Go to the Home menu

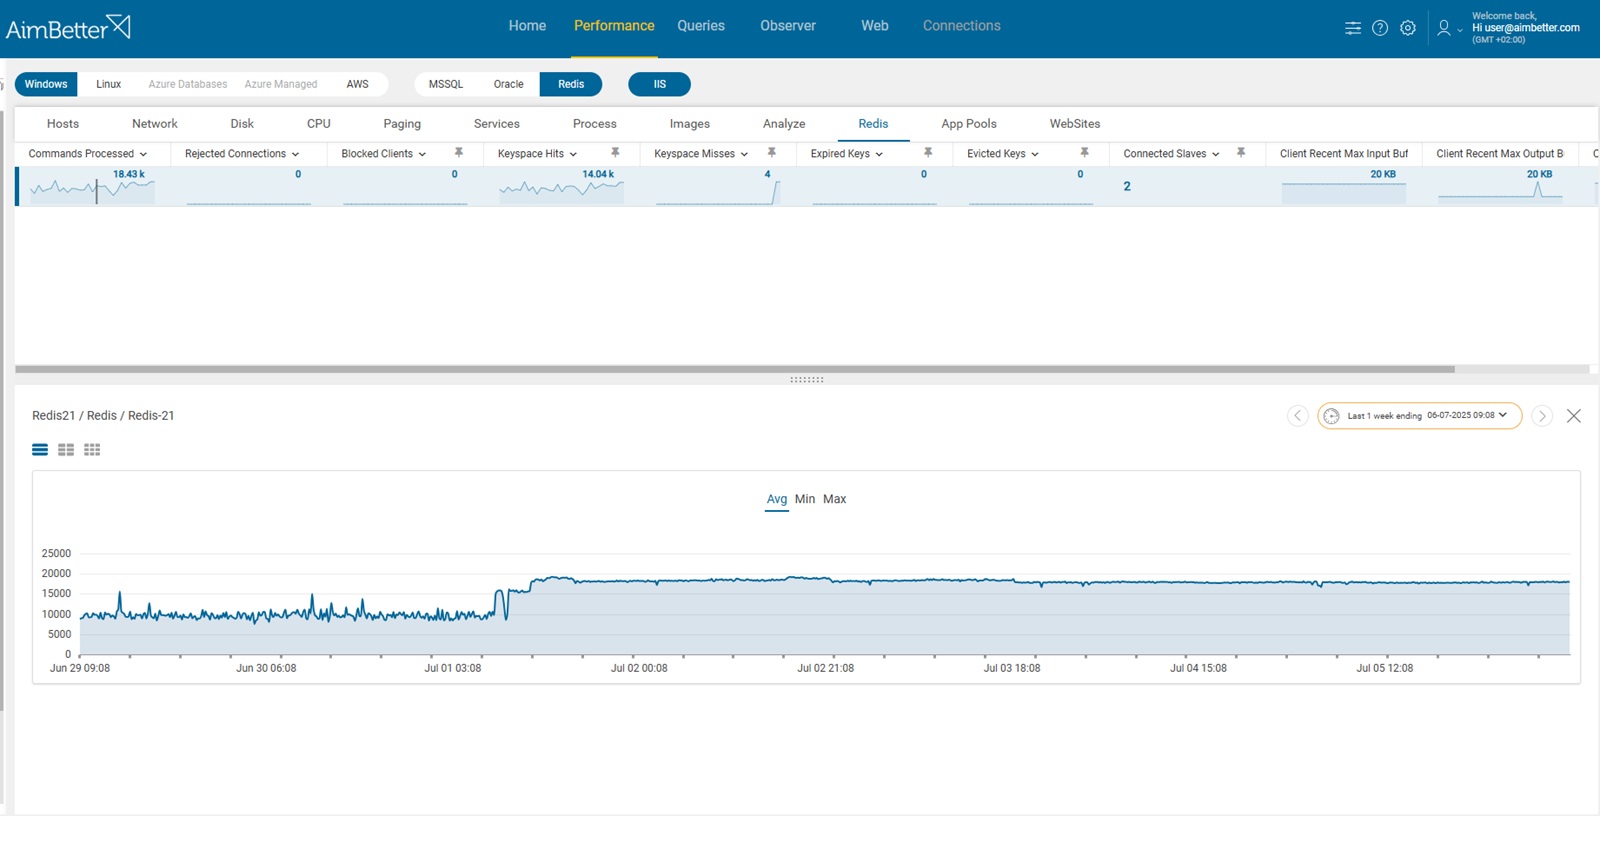pyautogui.click(x=527, y=26)
